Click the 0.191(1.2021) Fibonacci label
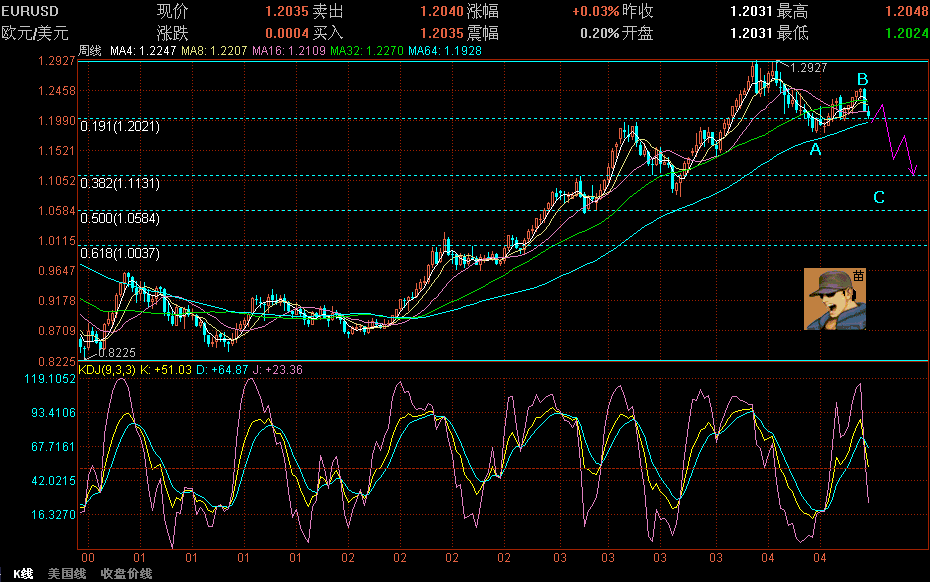The image size is (930, 582). (x=120, y=126)
